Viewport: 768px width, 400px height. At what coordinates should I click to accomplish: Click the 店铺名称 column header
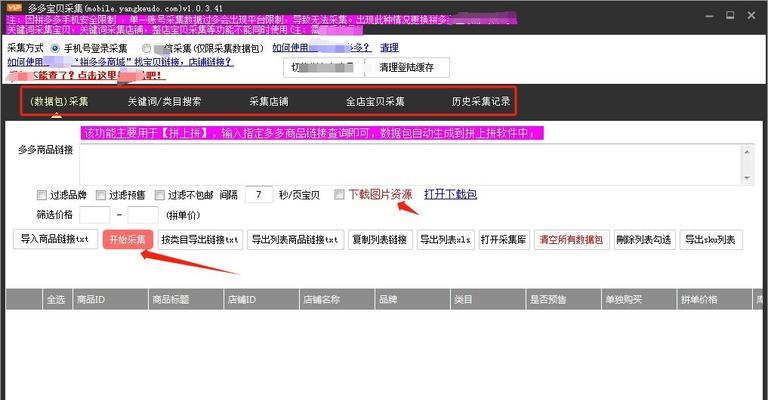coord(337,299)
